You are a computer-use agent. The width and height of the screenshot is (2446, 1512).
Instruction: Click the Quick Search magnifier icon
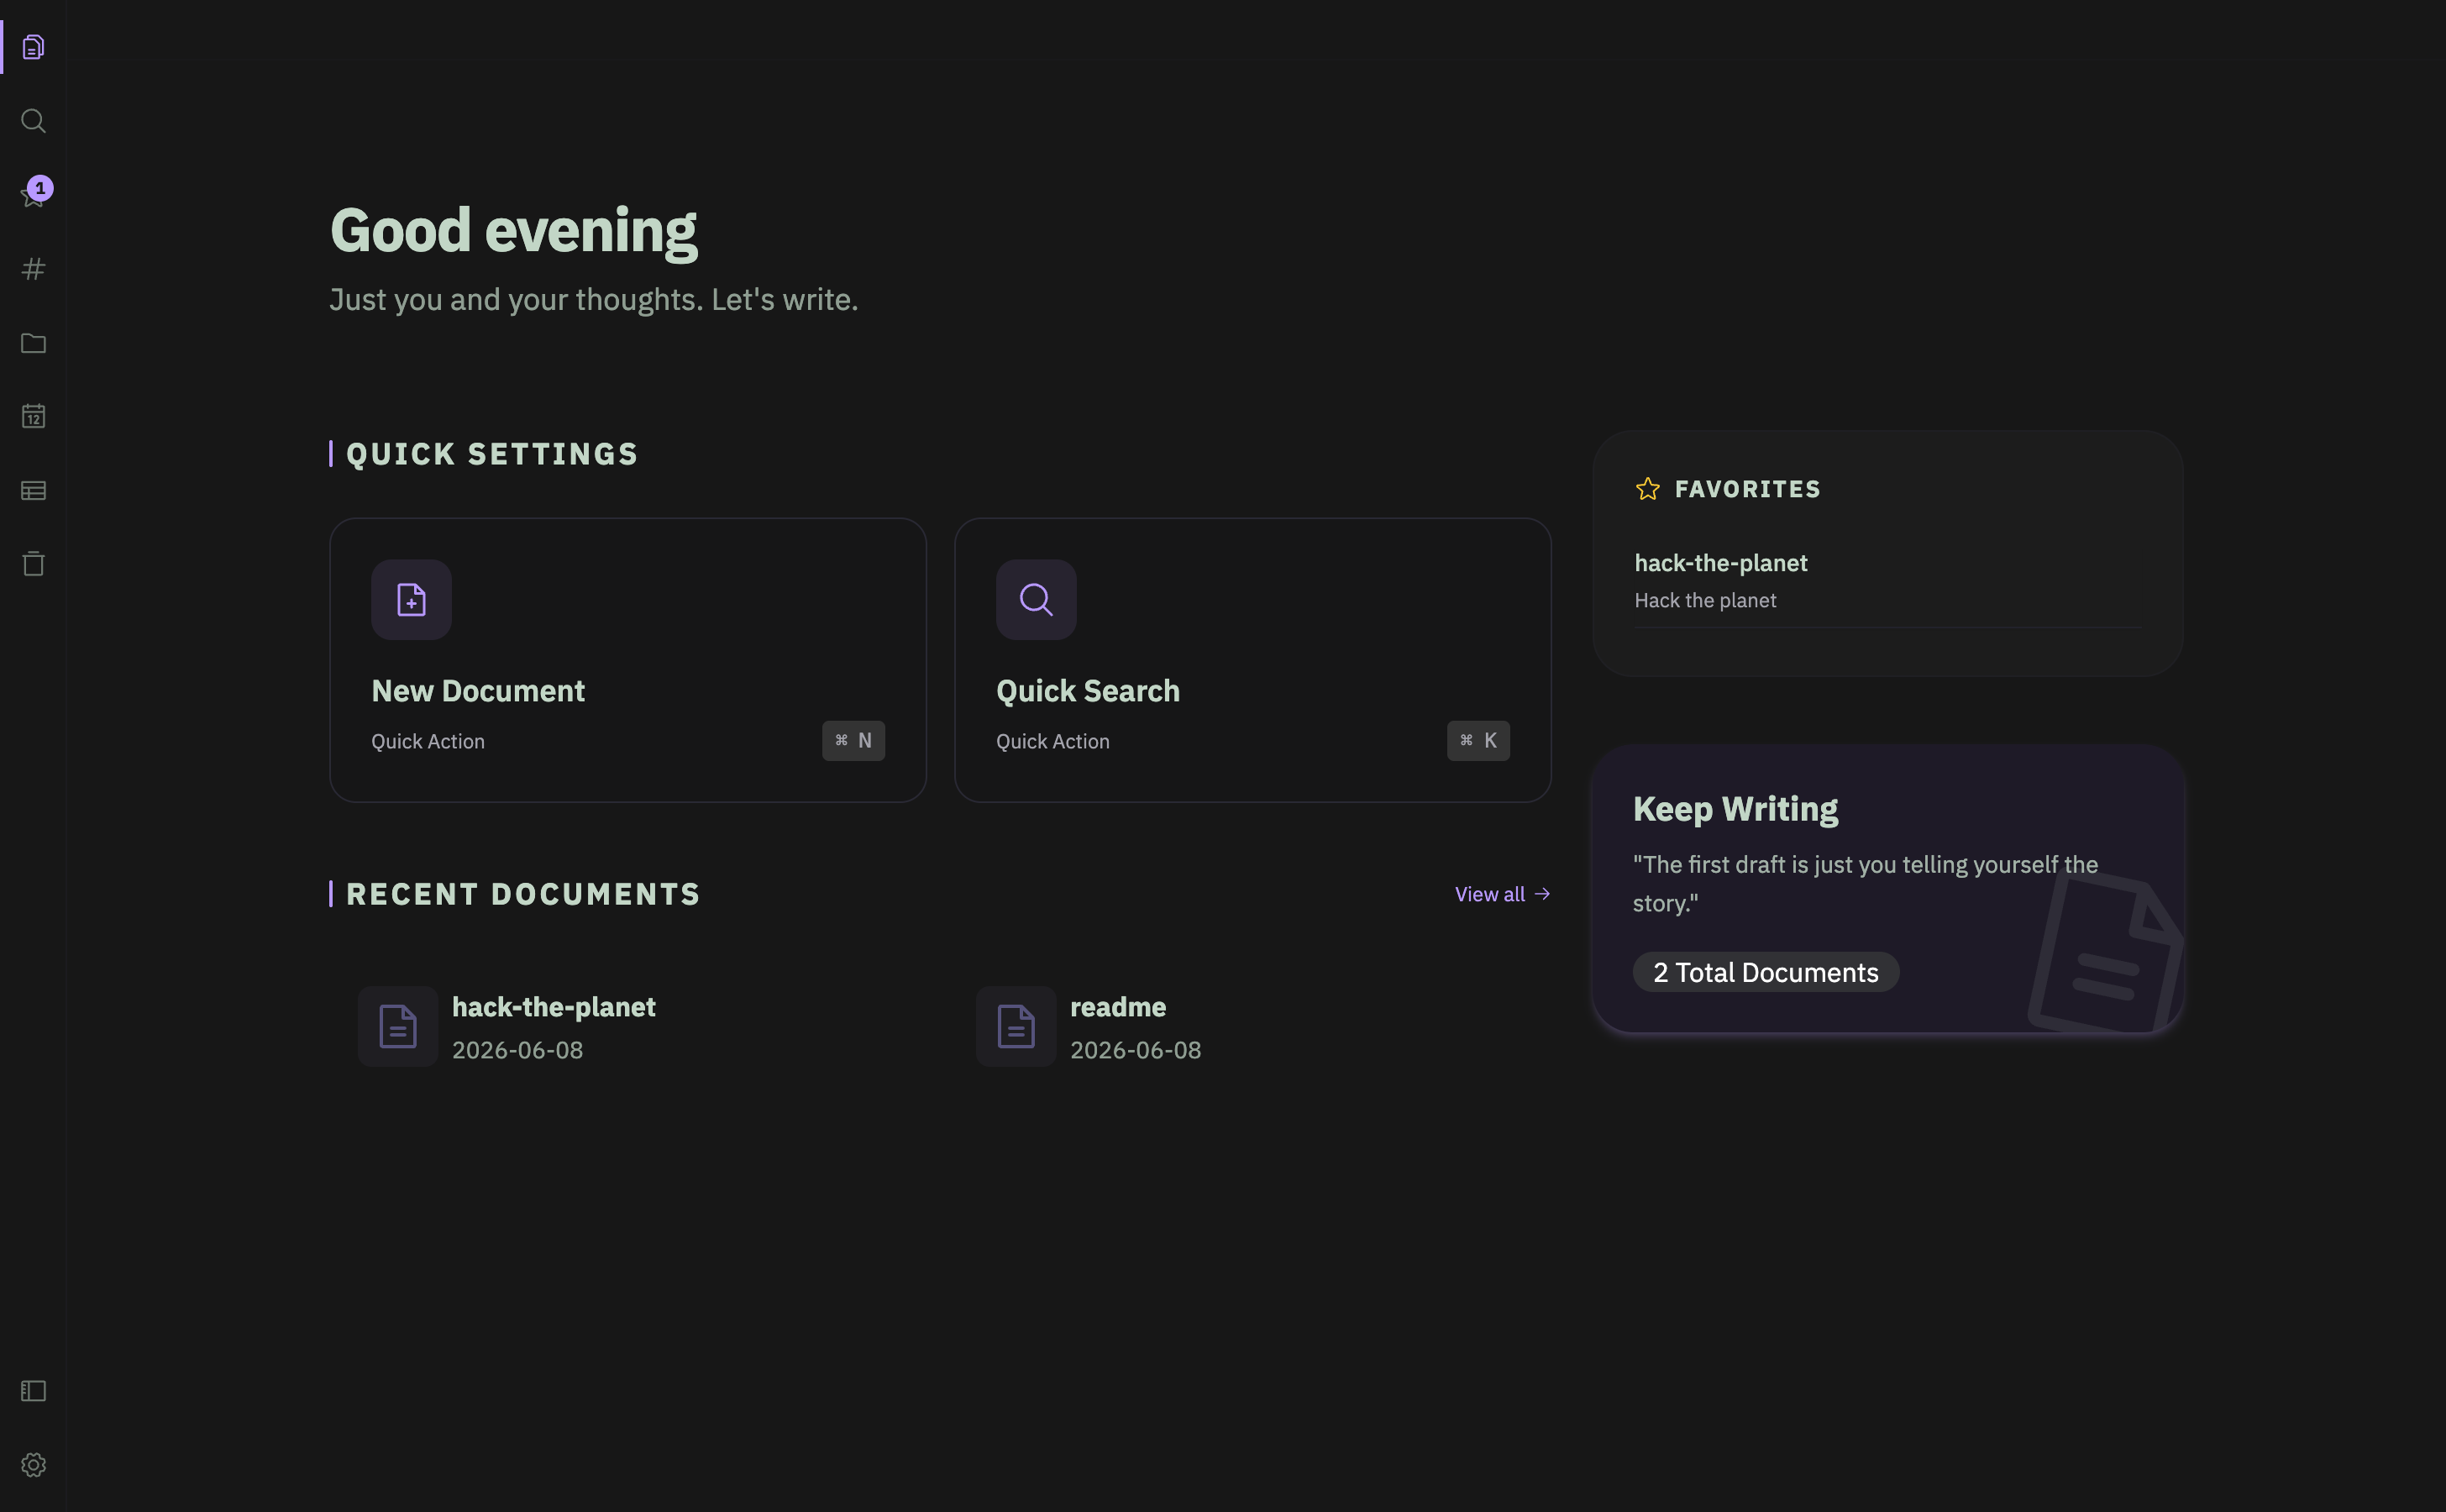tap(1036, 599)
